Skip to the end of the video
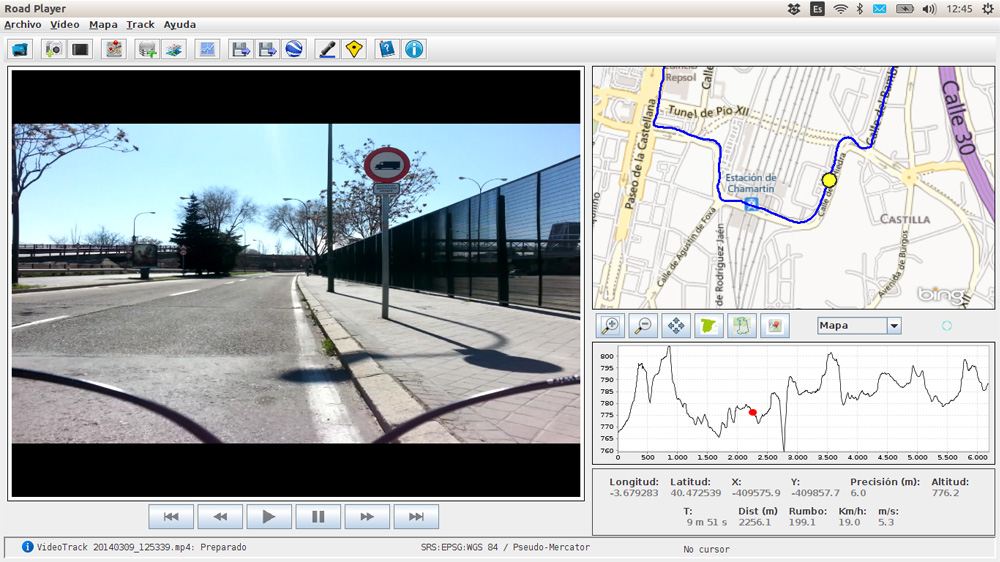 pos(416,517)
